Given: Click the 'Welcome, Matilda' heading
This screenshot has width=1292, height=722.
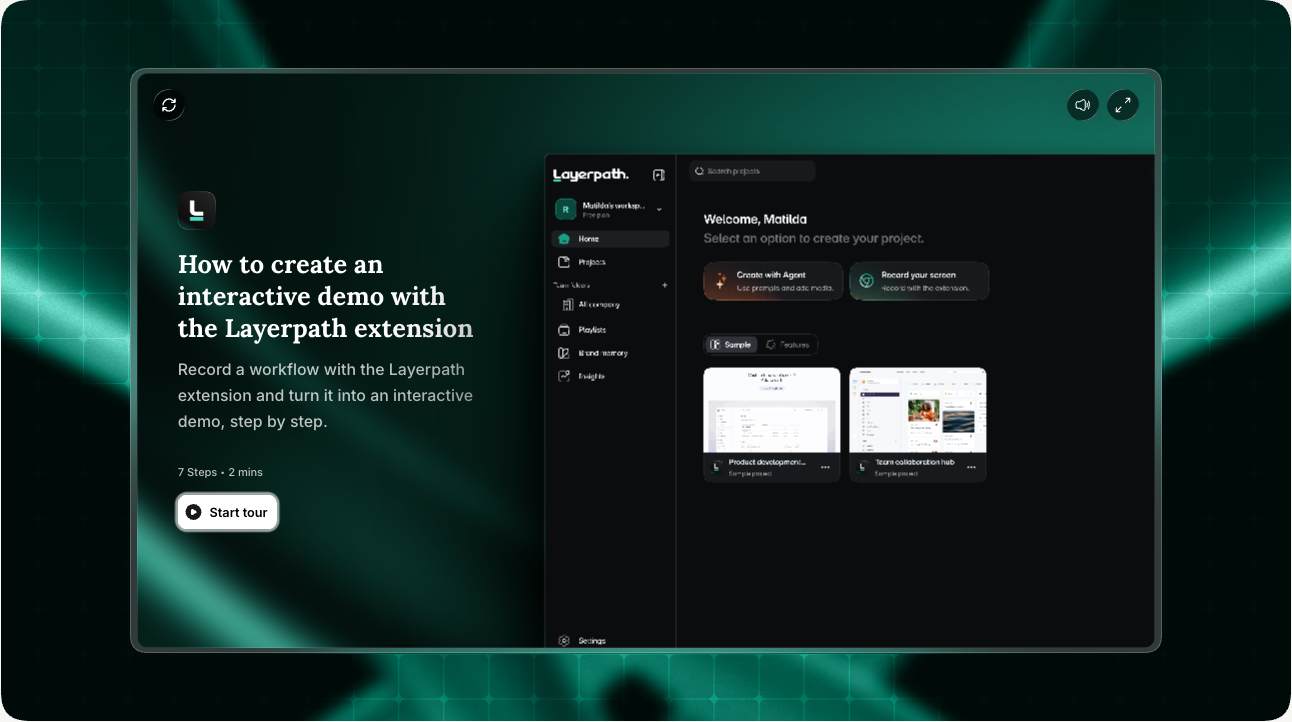Looking at the screenshot, I should 755,219.
